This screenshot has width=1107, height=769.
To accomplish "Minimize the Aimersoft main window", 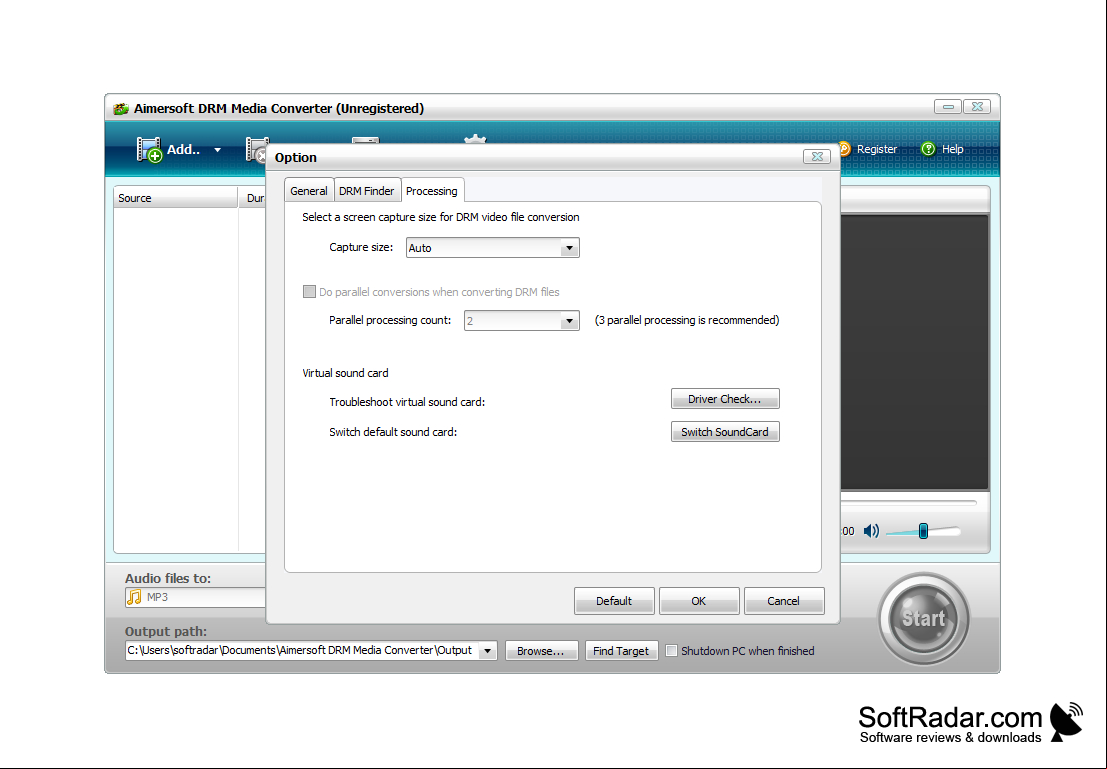I will 947,107.
